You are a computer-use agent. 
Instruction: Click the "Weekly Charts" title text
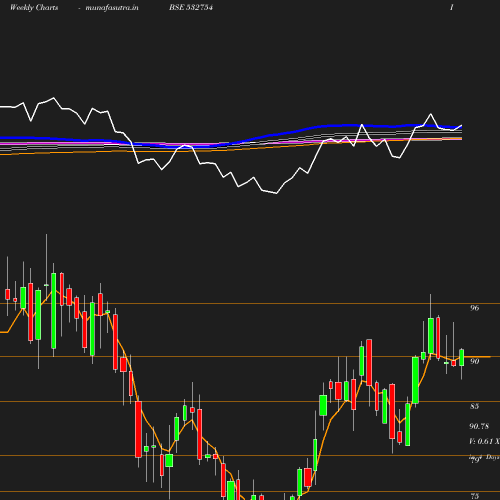coord(34,8)
